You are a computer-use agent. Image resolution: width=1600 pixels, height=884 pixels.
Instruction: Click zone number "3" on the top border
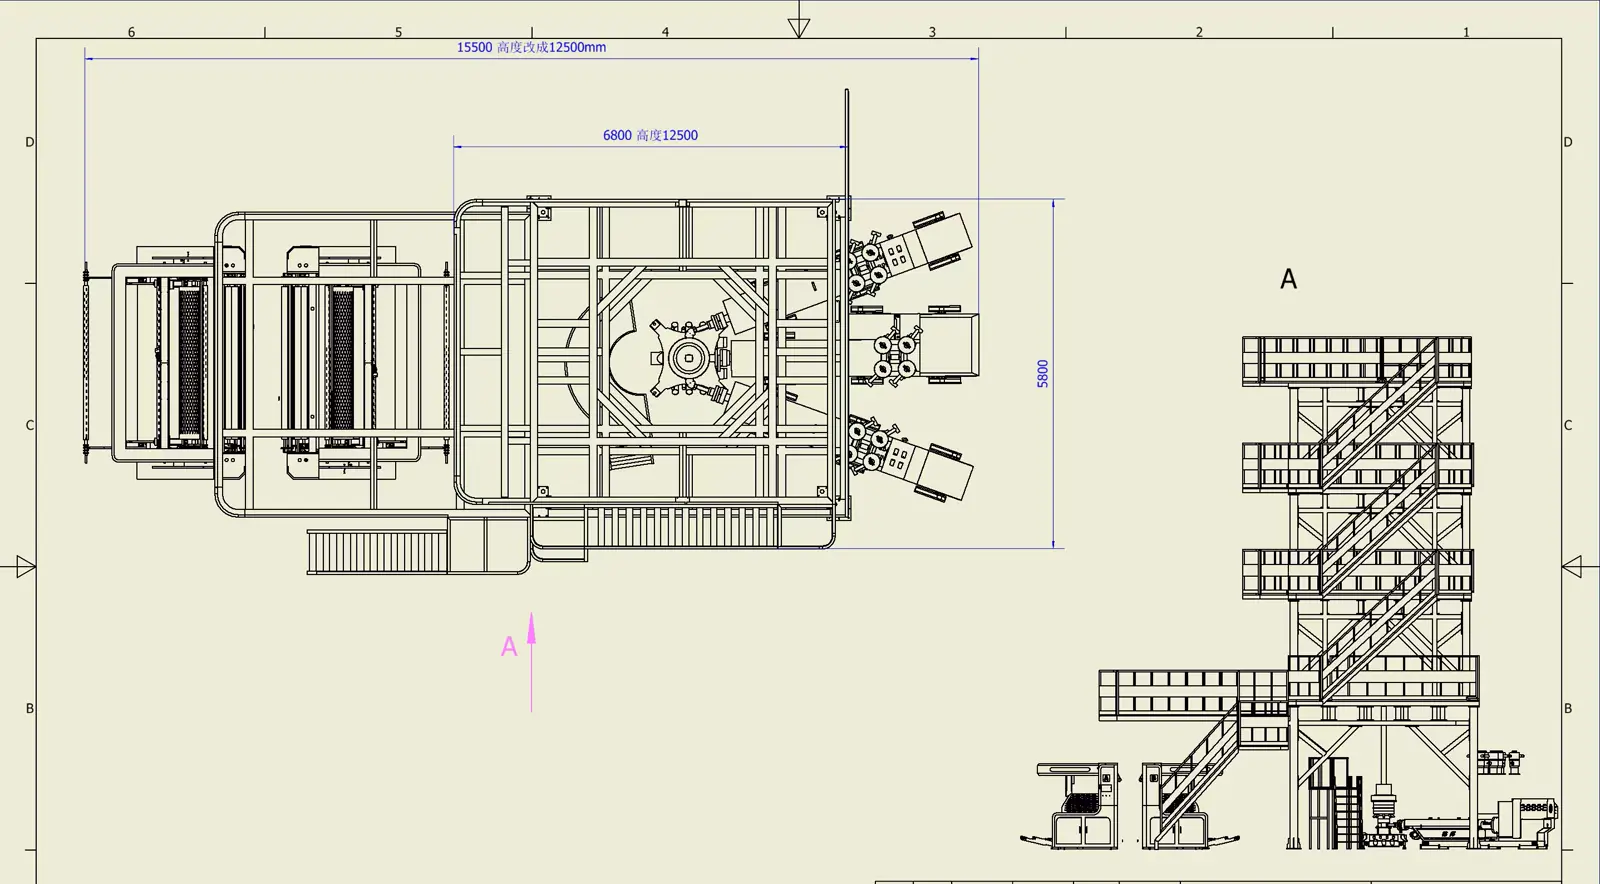coord(932,32)
